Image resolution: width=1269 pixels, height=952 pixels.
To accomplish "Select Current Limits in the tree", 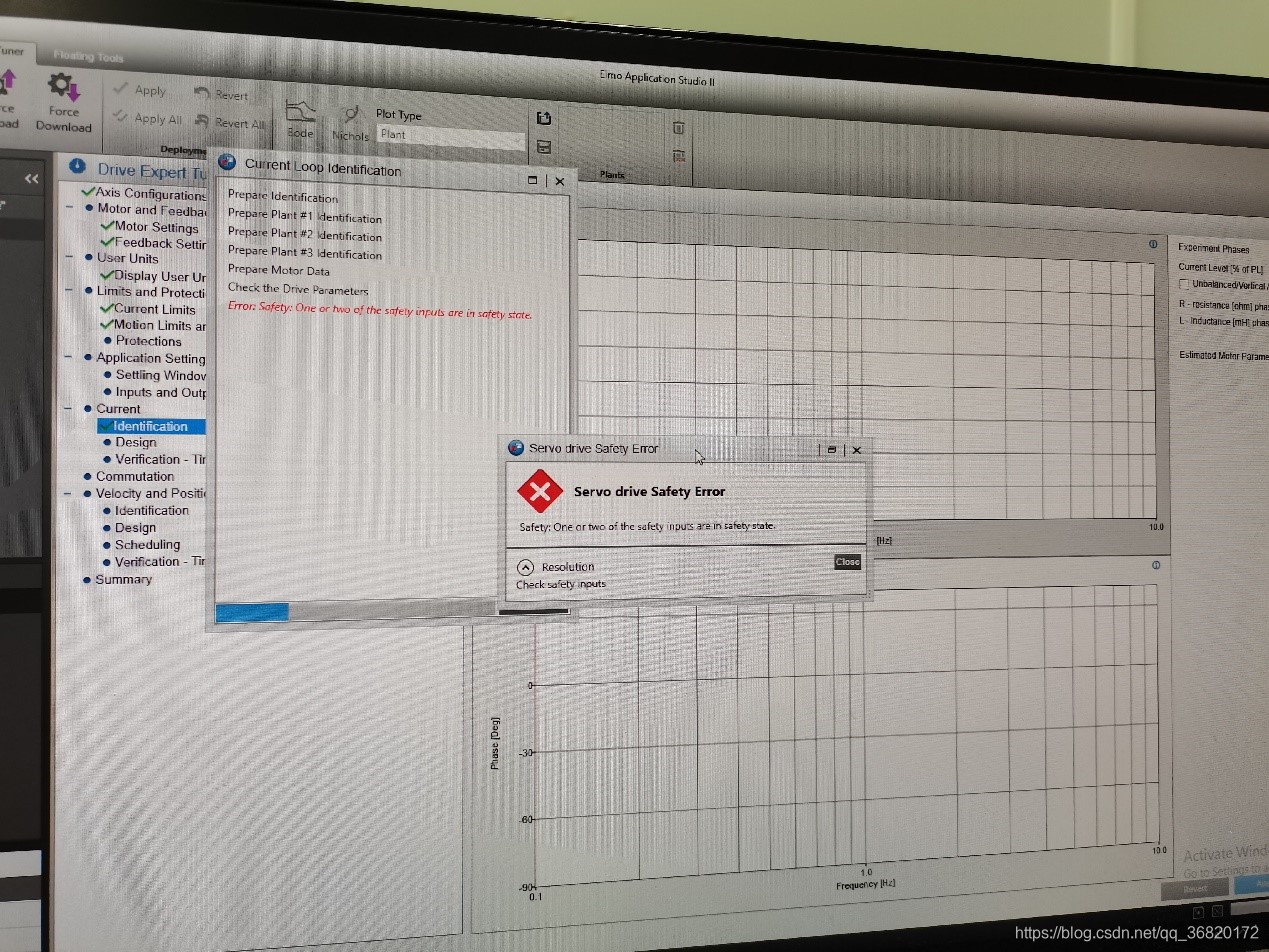I will coord(154,309).
